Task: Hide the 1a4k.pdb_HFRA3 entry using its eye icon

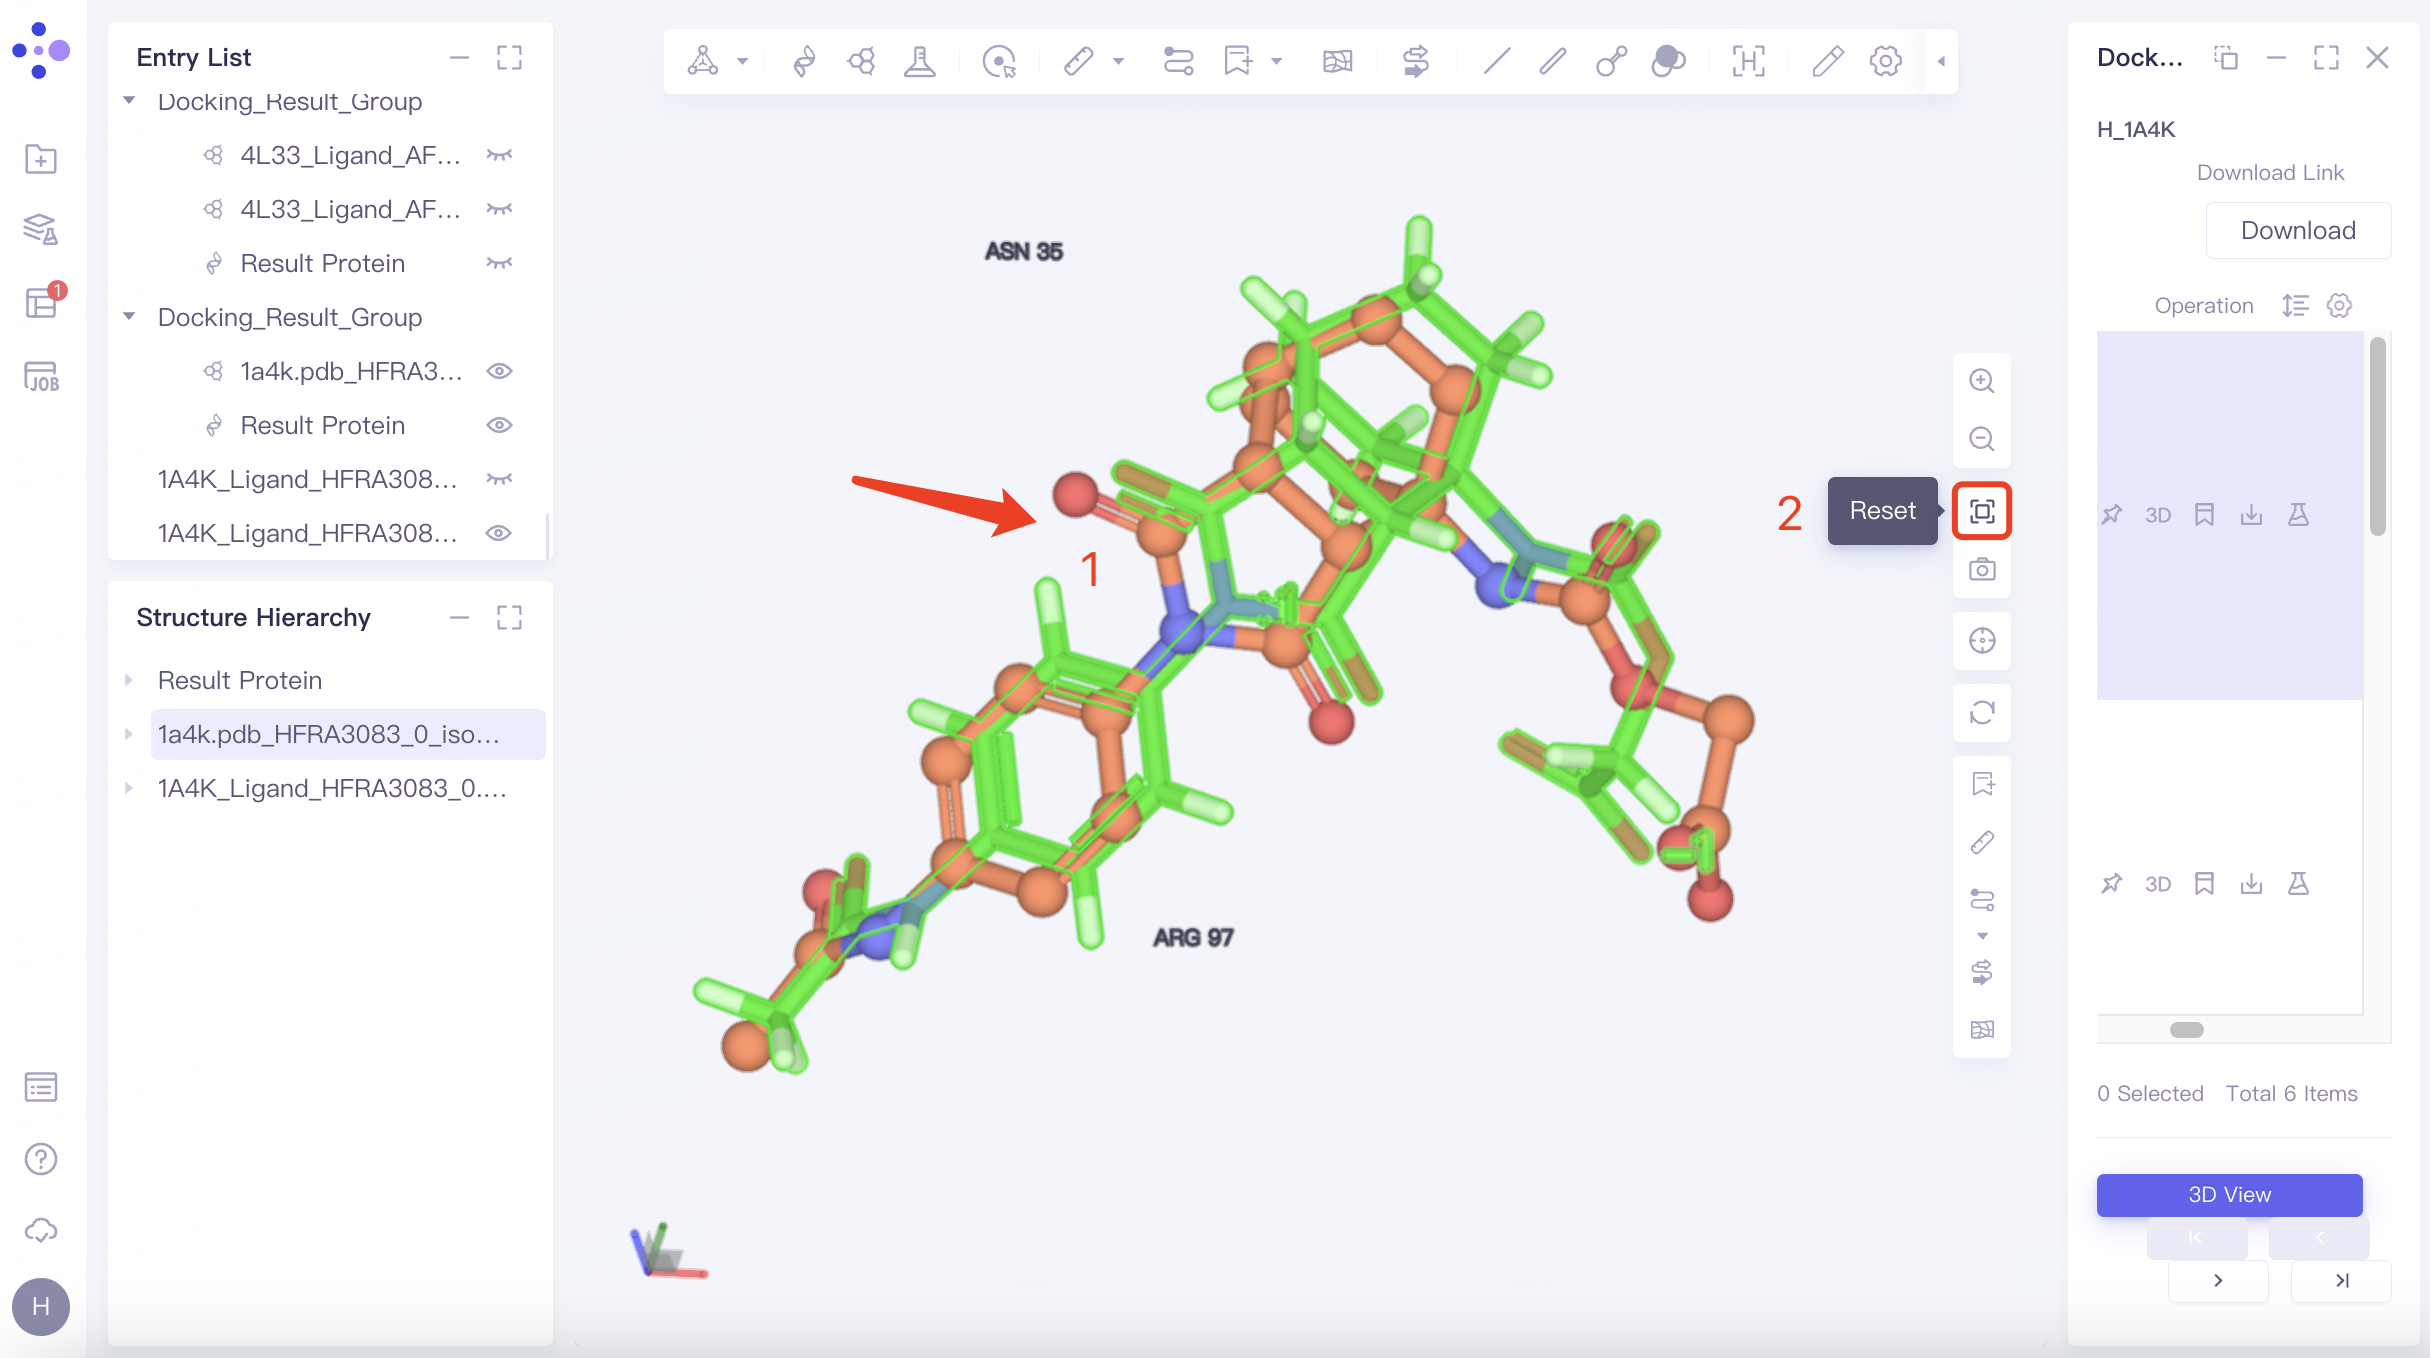Action: (499, 370)
